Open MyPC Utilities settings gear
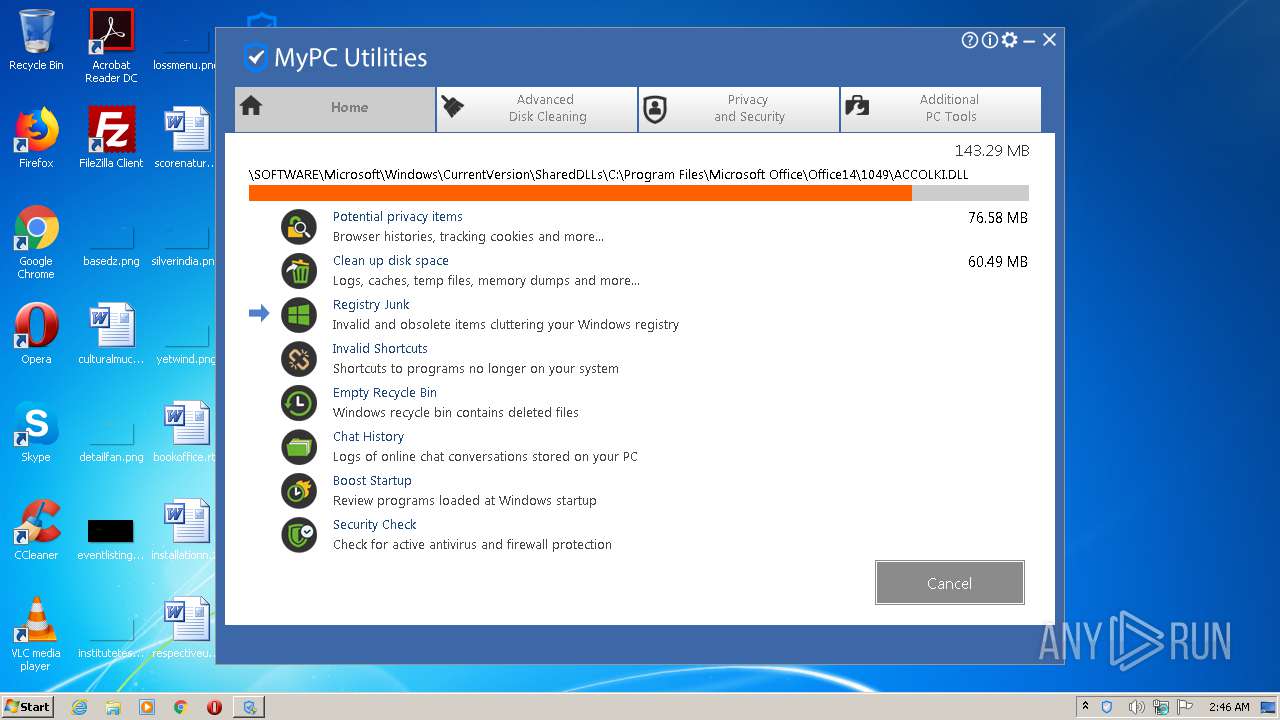1280x720 pixels. 1010,40
